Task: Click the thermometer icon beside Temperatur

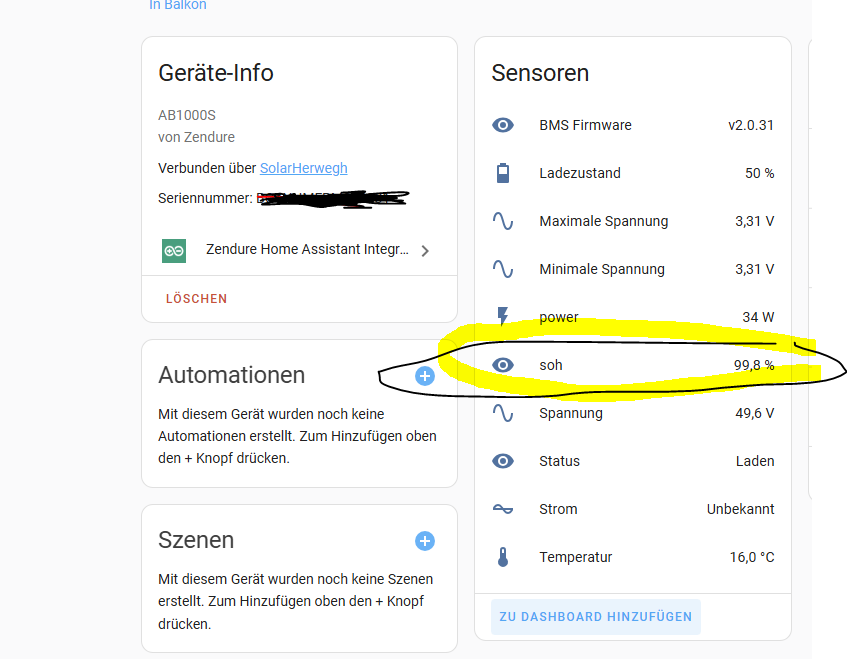Action: click(x=502, y=557)
